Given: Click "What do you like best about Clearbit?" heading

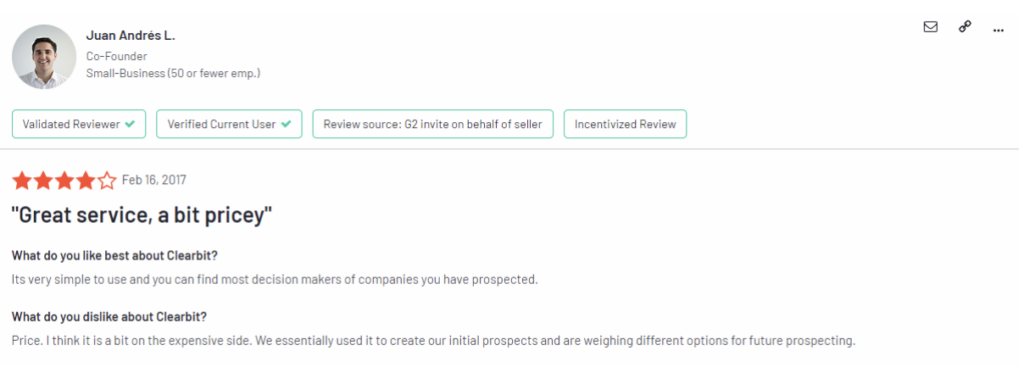Looking at the screenshot, I should (x=115, y=255).
